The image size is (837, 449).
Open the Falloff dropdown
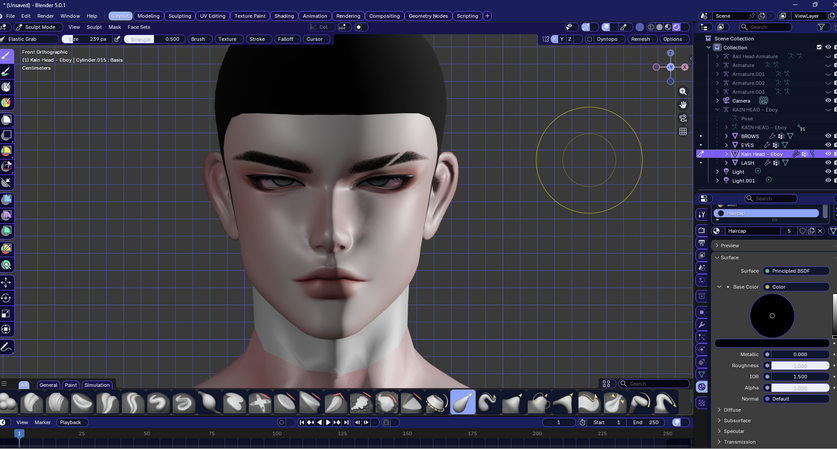coord(286,39)
